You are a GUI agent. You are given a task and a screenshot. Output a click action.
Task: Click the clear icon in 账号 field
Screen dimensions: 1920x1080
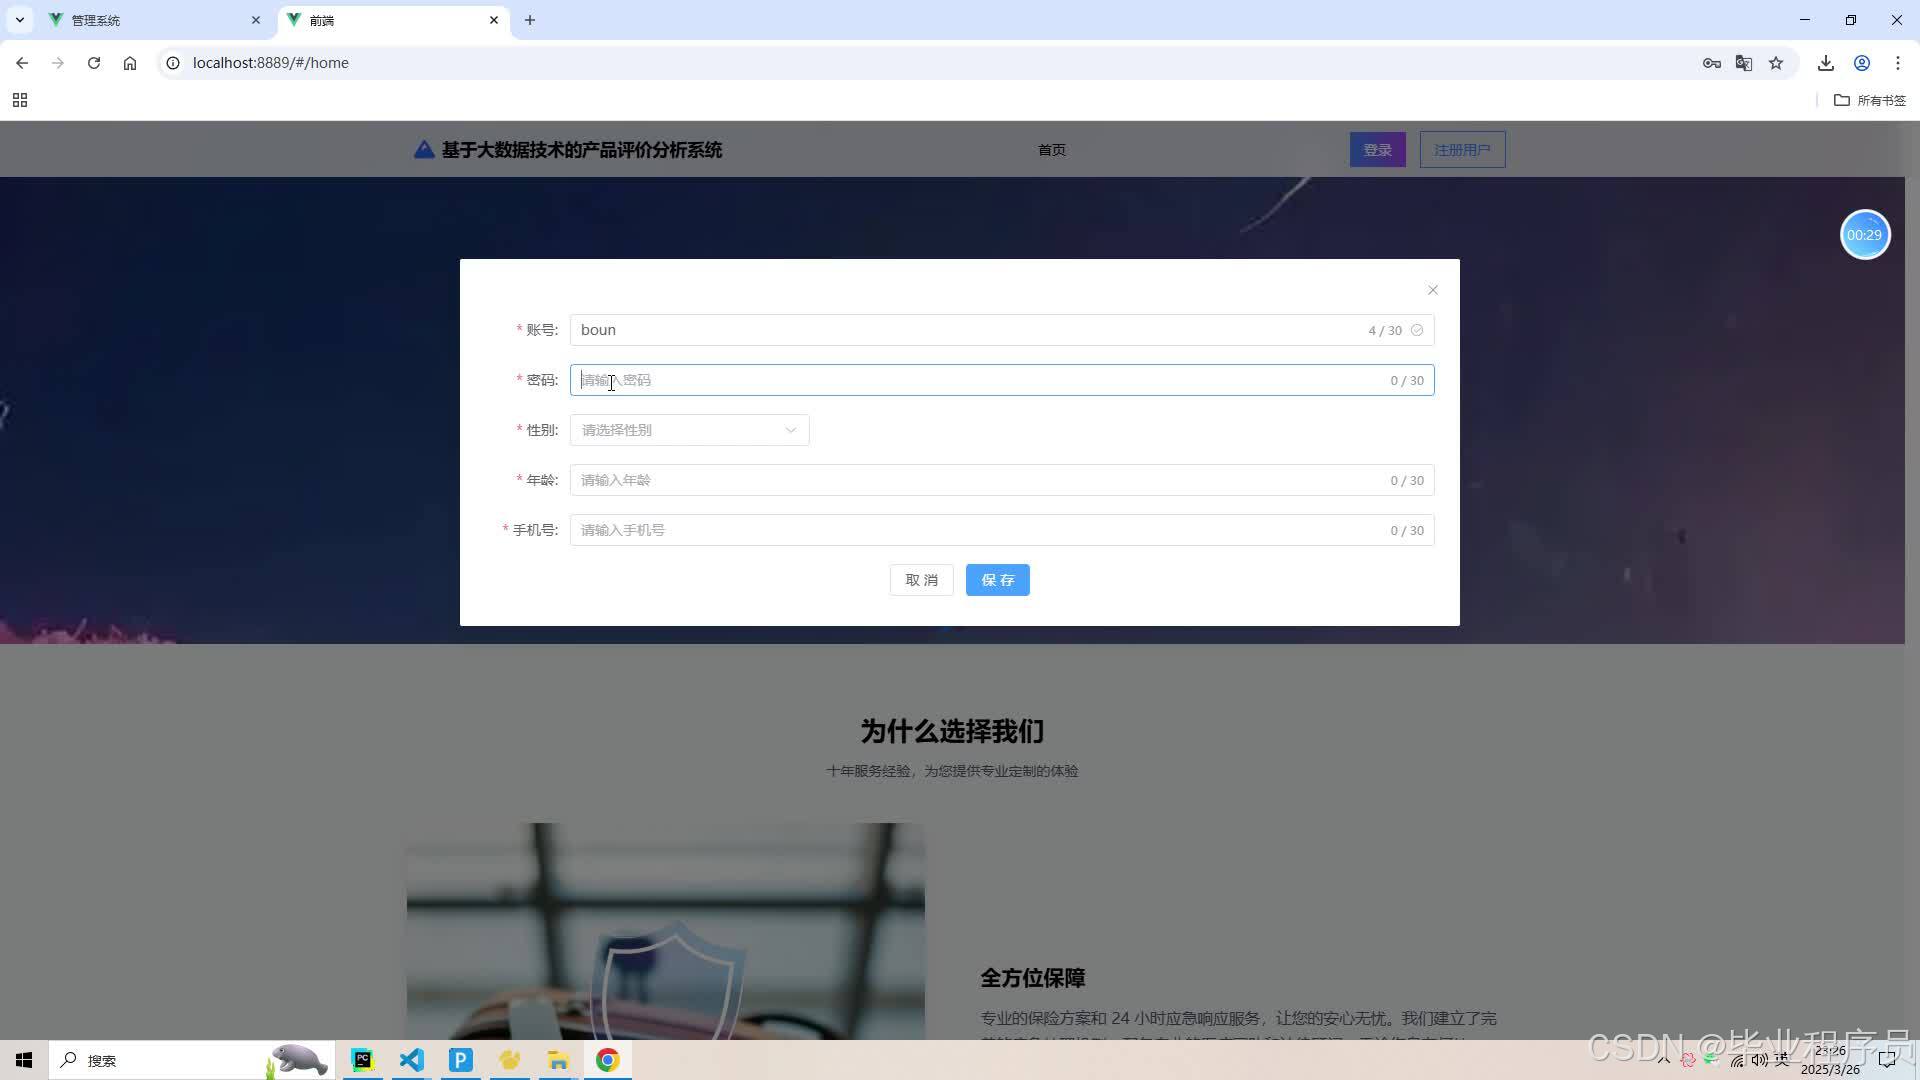pos(1417,330)
